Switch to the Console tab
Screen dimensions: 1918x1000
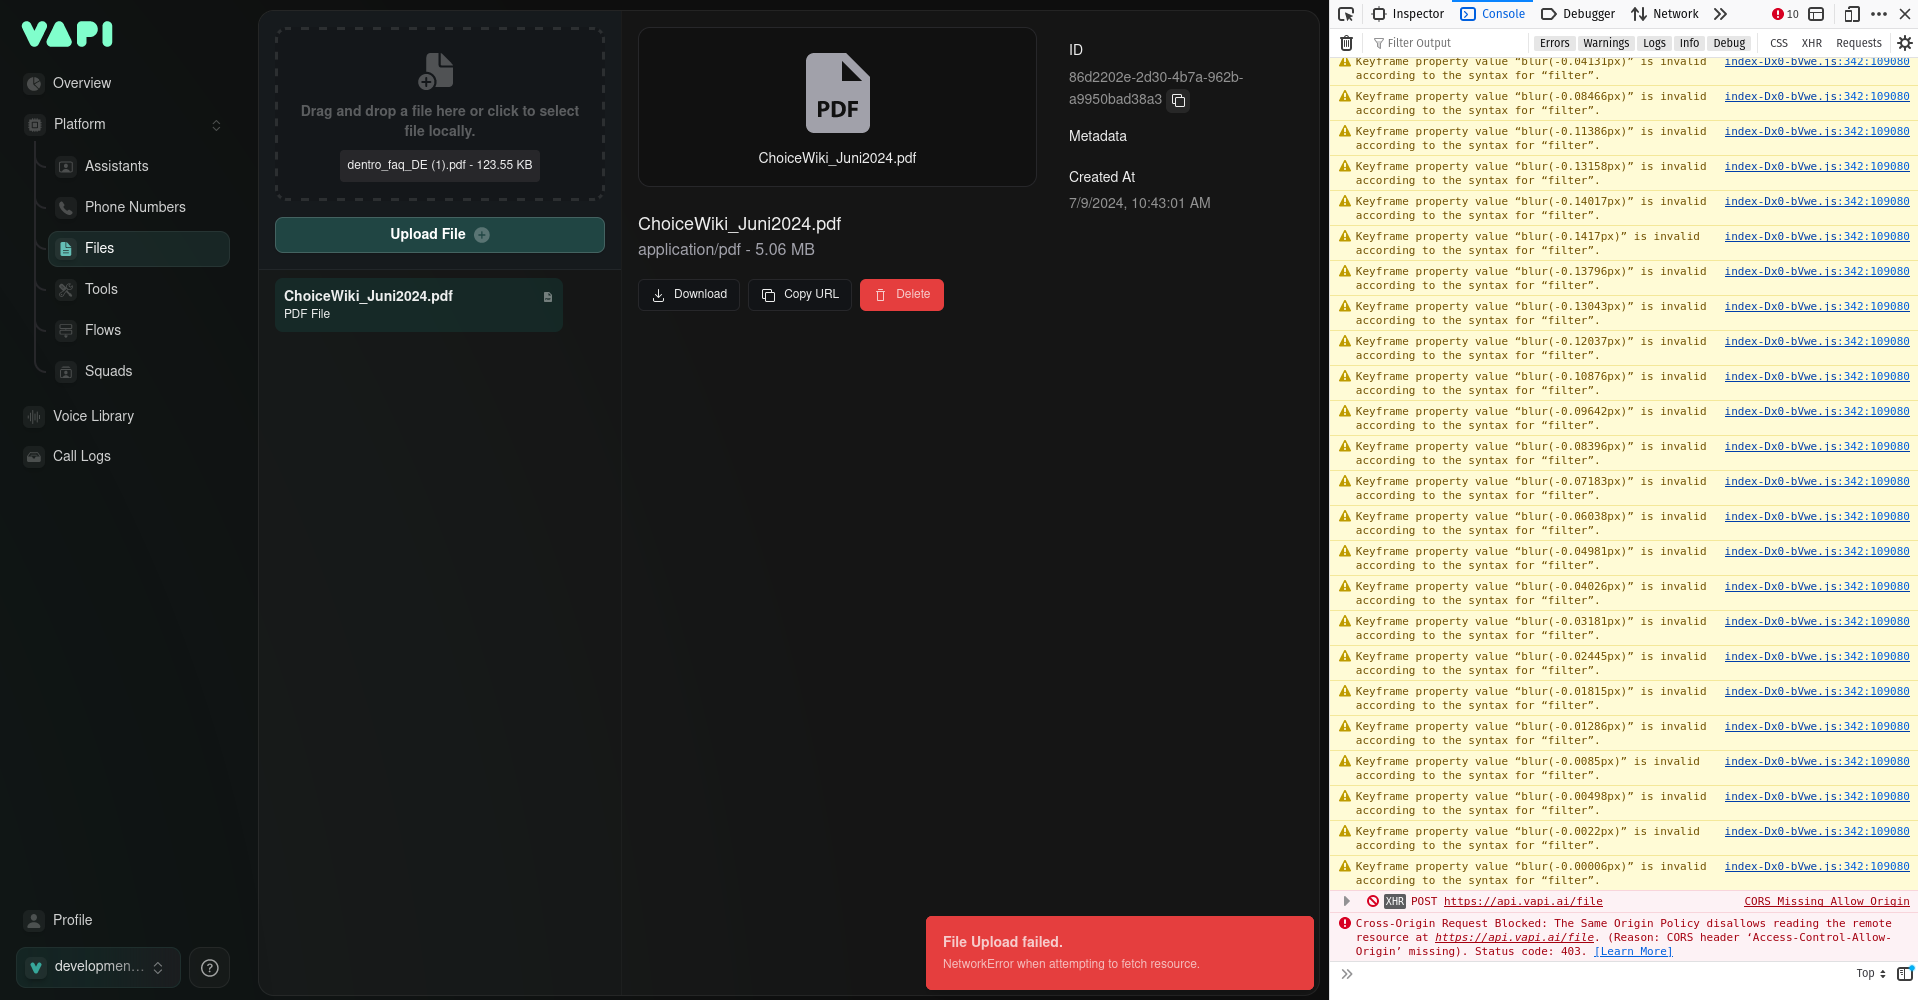click(x=1493, y=14)
